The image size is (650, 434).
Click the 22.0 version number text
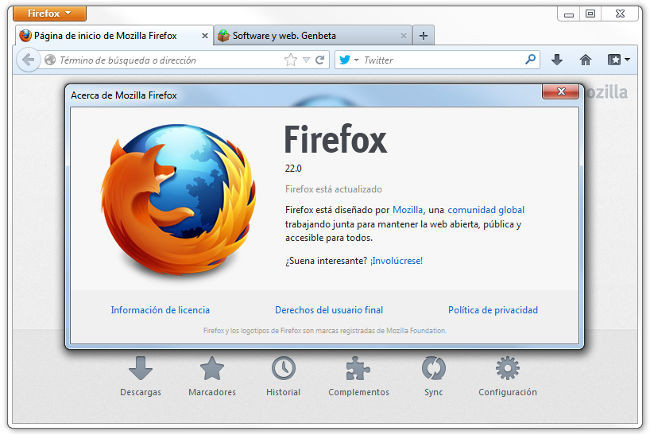point(293,169)
